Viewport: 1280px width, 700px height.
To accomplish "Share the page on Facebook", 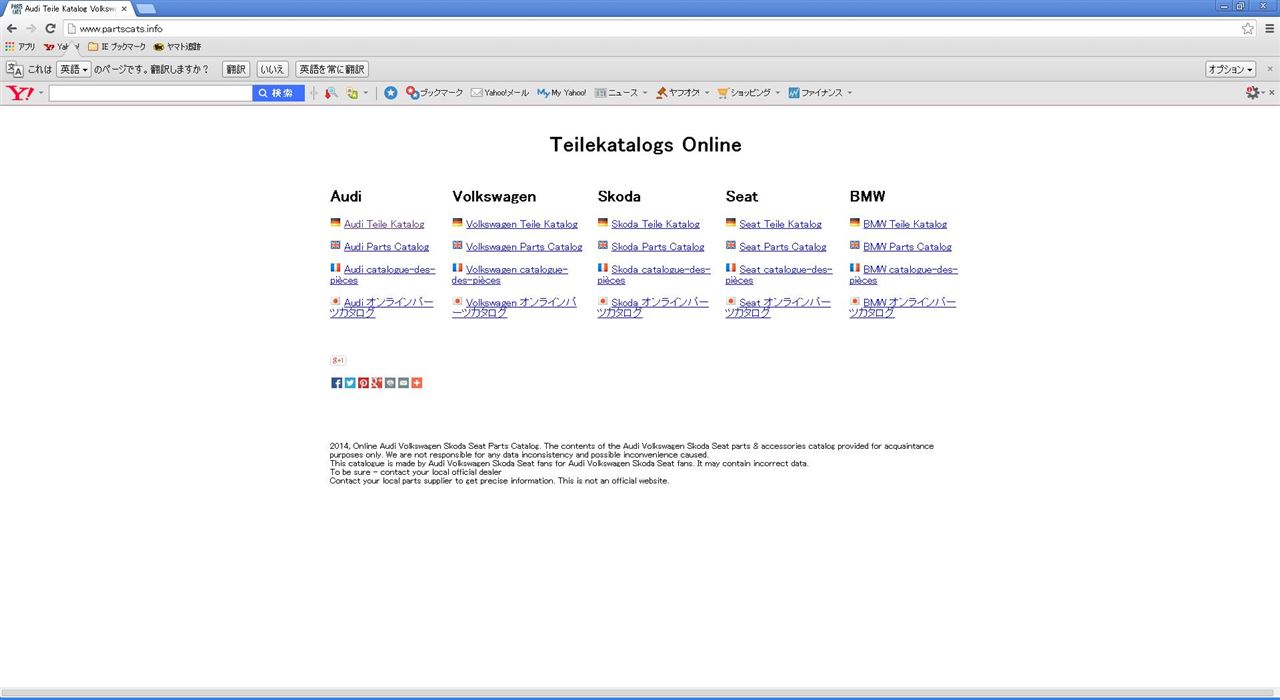I will (337, 383).
